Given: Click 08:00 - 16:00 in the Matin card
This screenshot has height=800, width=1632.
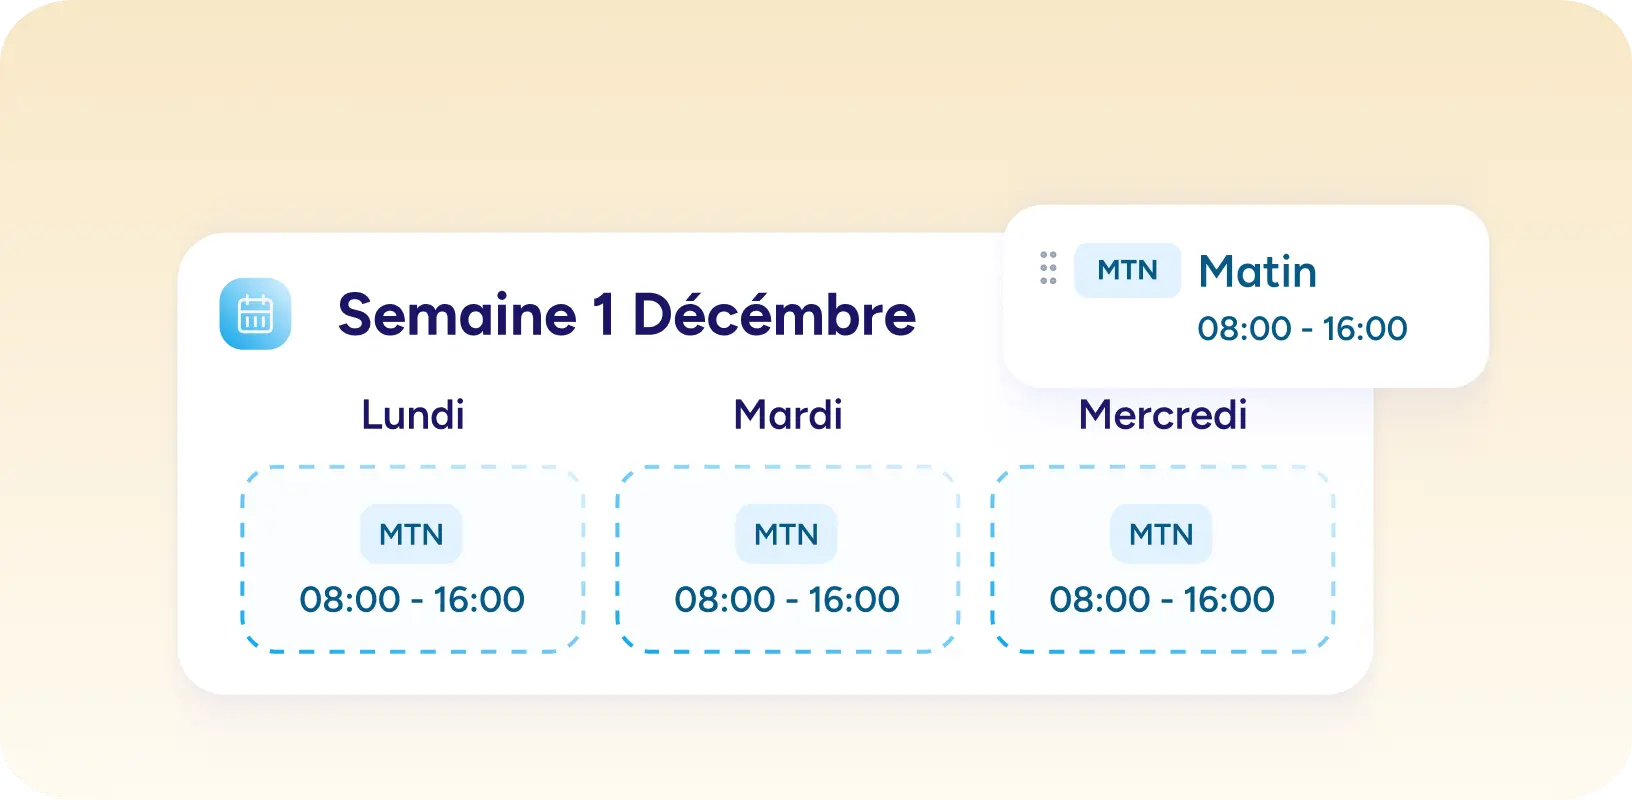Looking at the screenshot, I should click(x=1302, y=328).
